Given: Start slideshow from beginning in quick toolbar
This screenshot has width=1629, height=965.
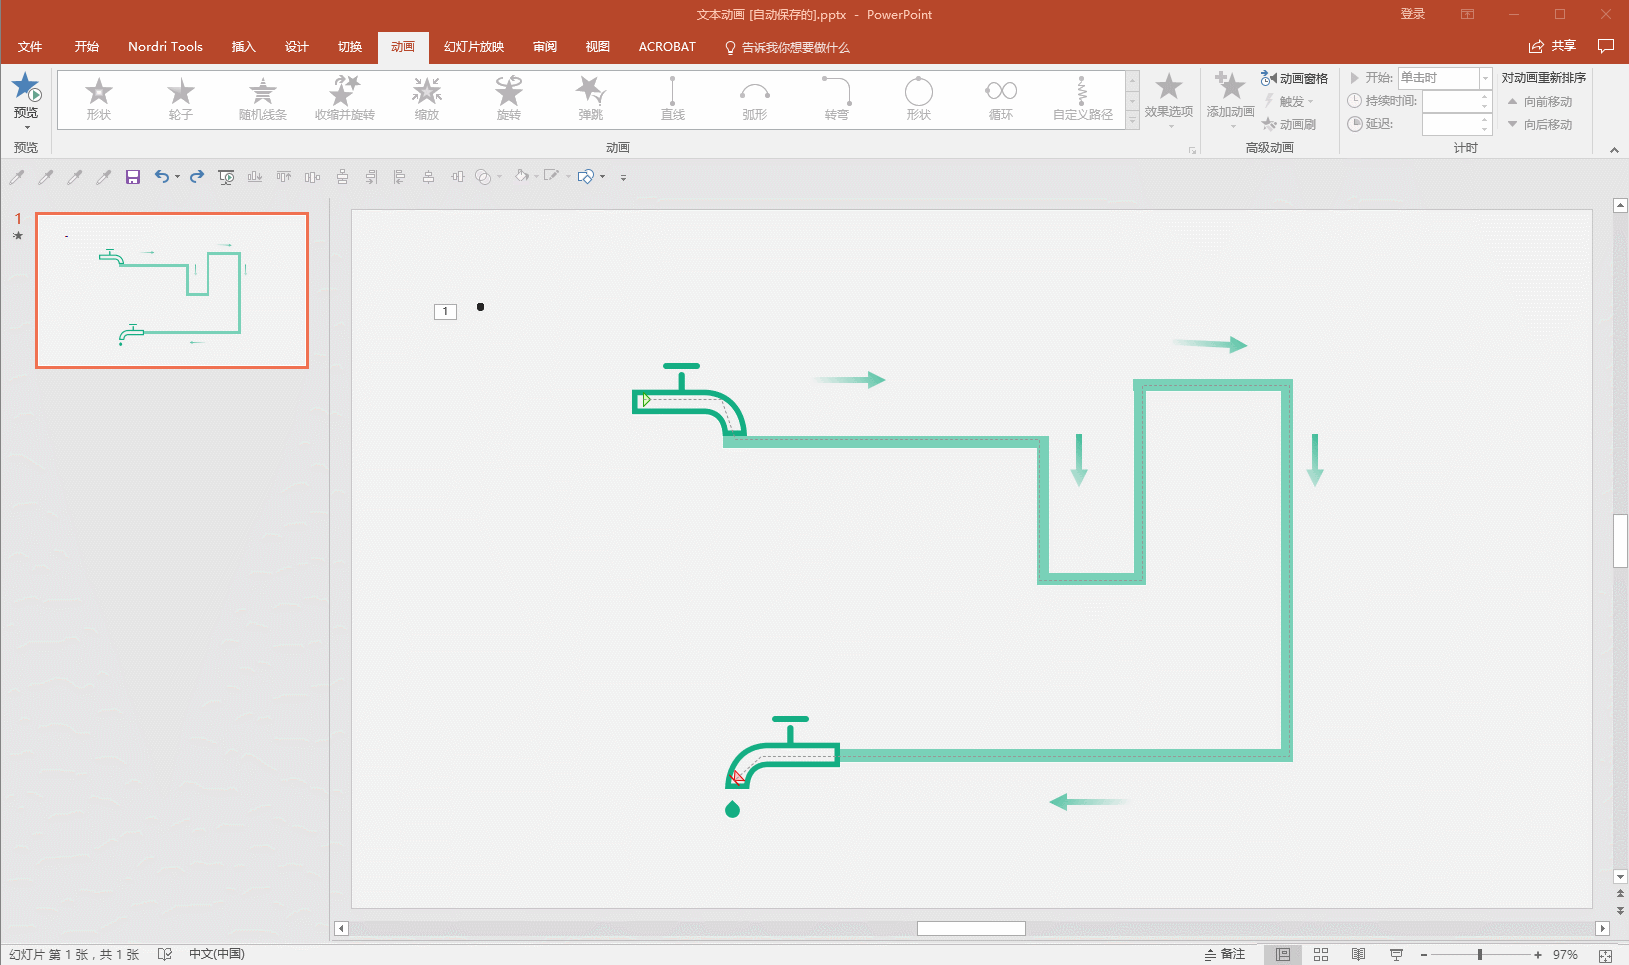Looking at the screenshot, I should point(226,177).
